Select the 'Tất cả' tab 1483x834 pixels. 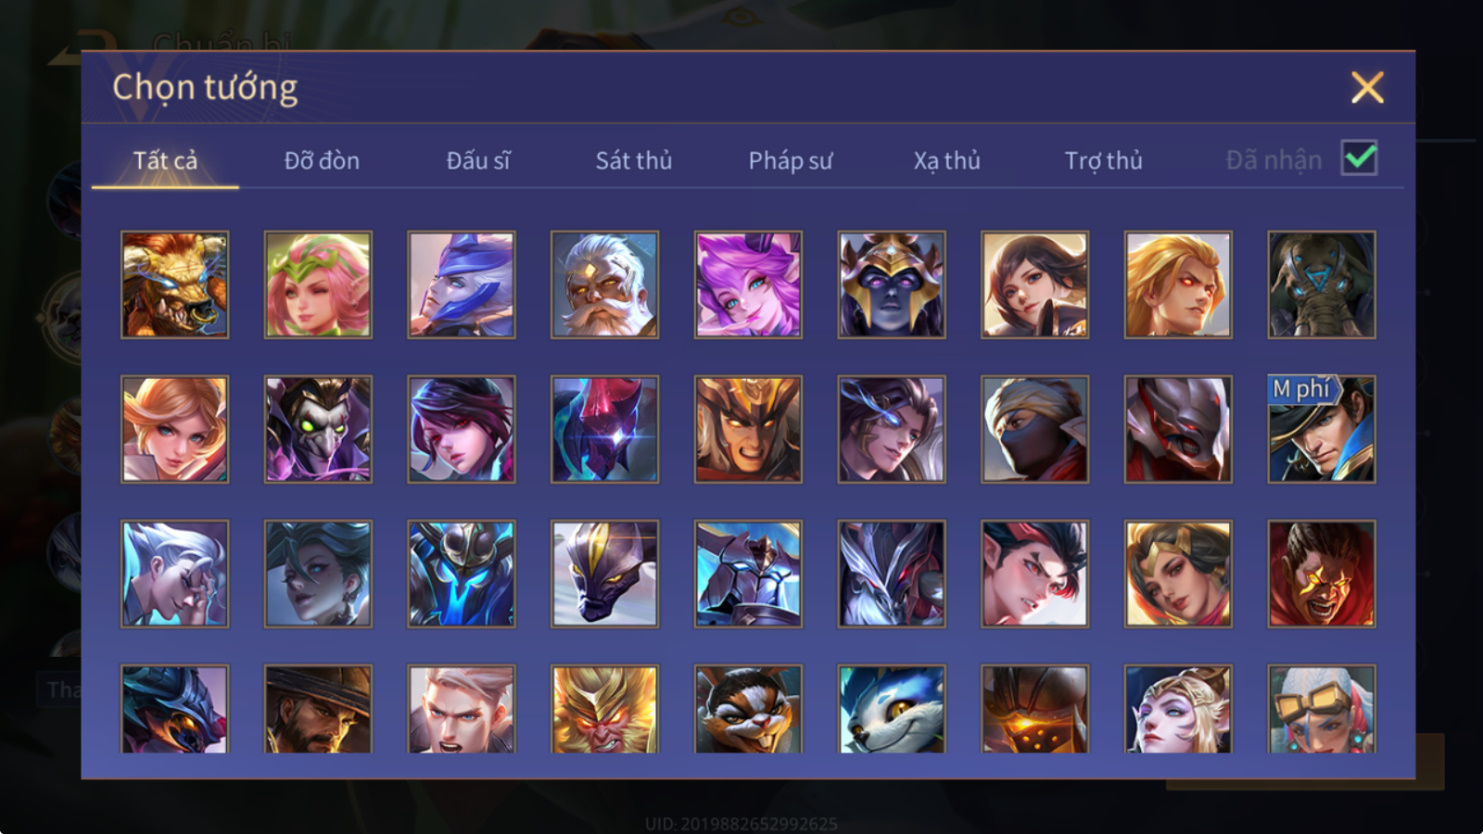(165, 160)
